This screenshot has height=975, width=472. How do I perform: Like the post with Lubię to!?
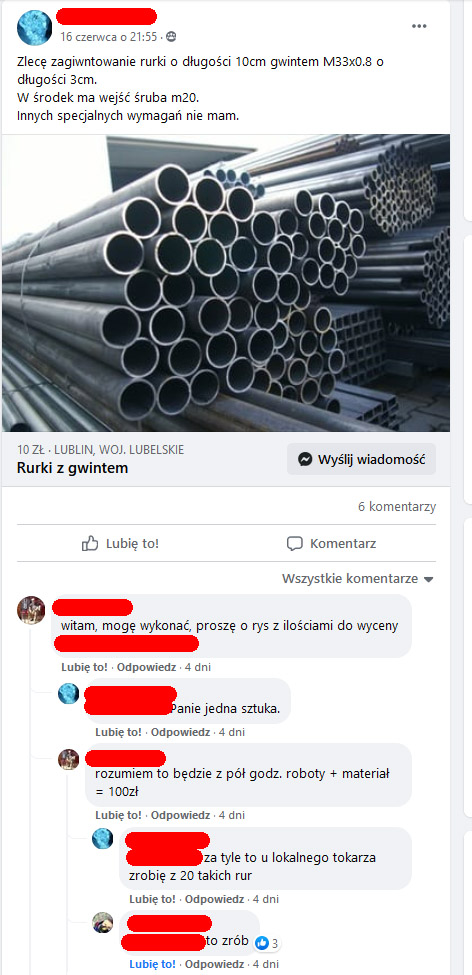click(x=121, y=543)
